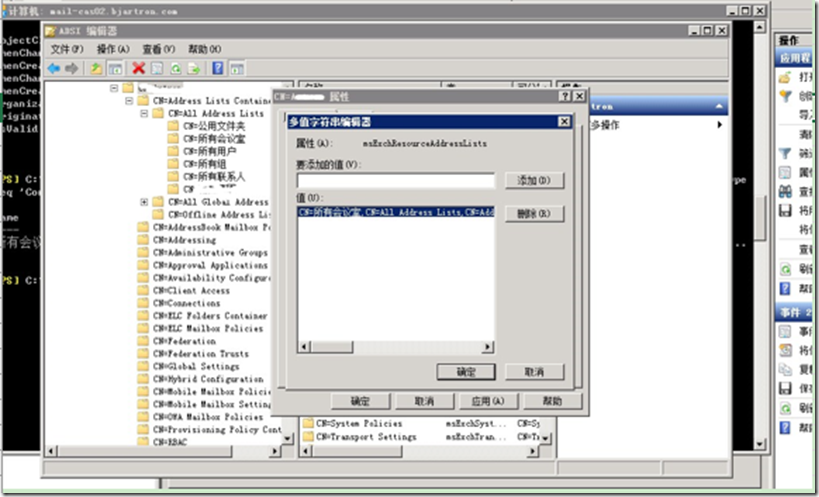Click the tree pane down scroll arrow
The height and width of the screenshot is (497, 819).
pyautogui.click(x=288, y=439)
